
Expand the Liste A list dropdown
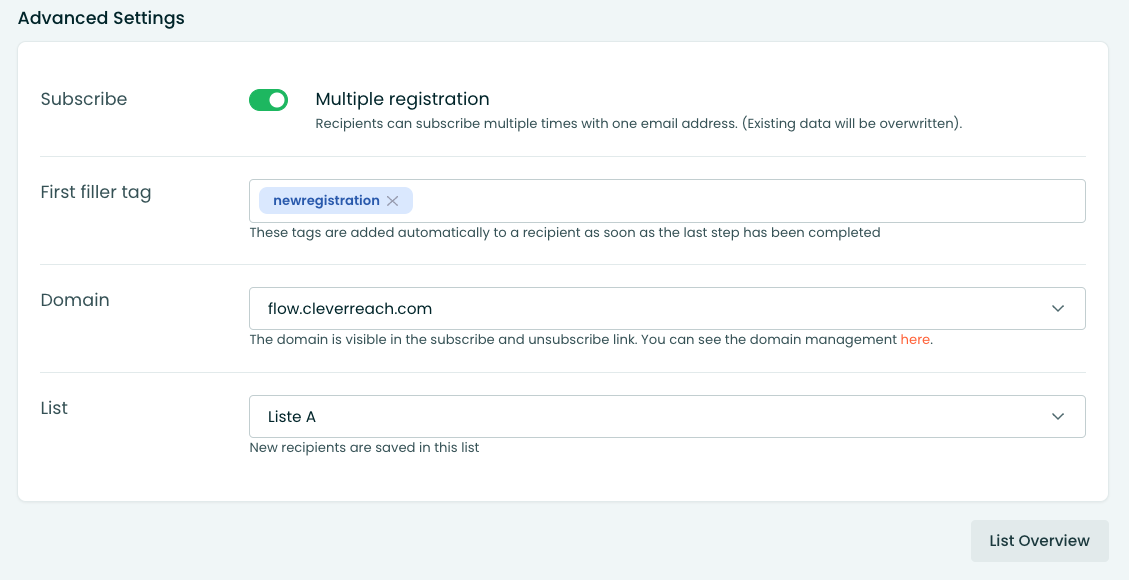coord(650,416)
